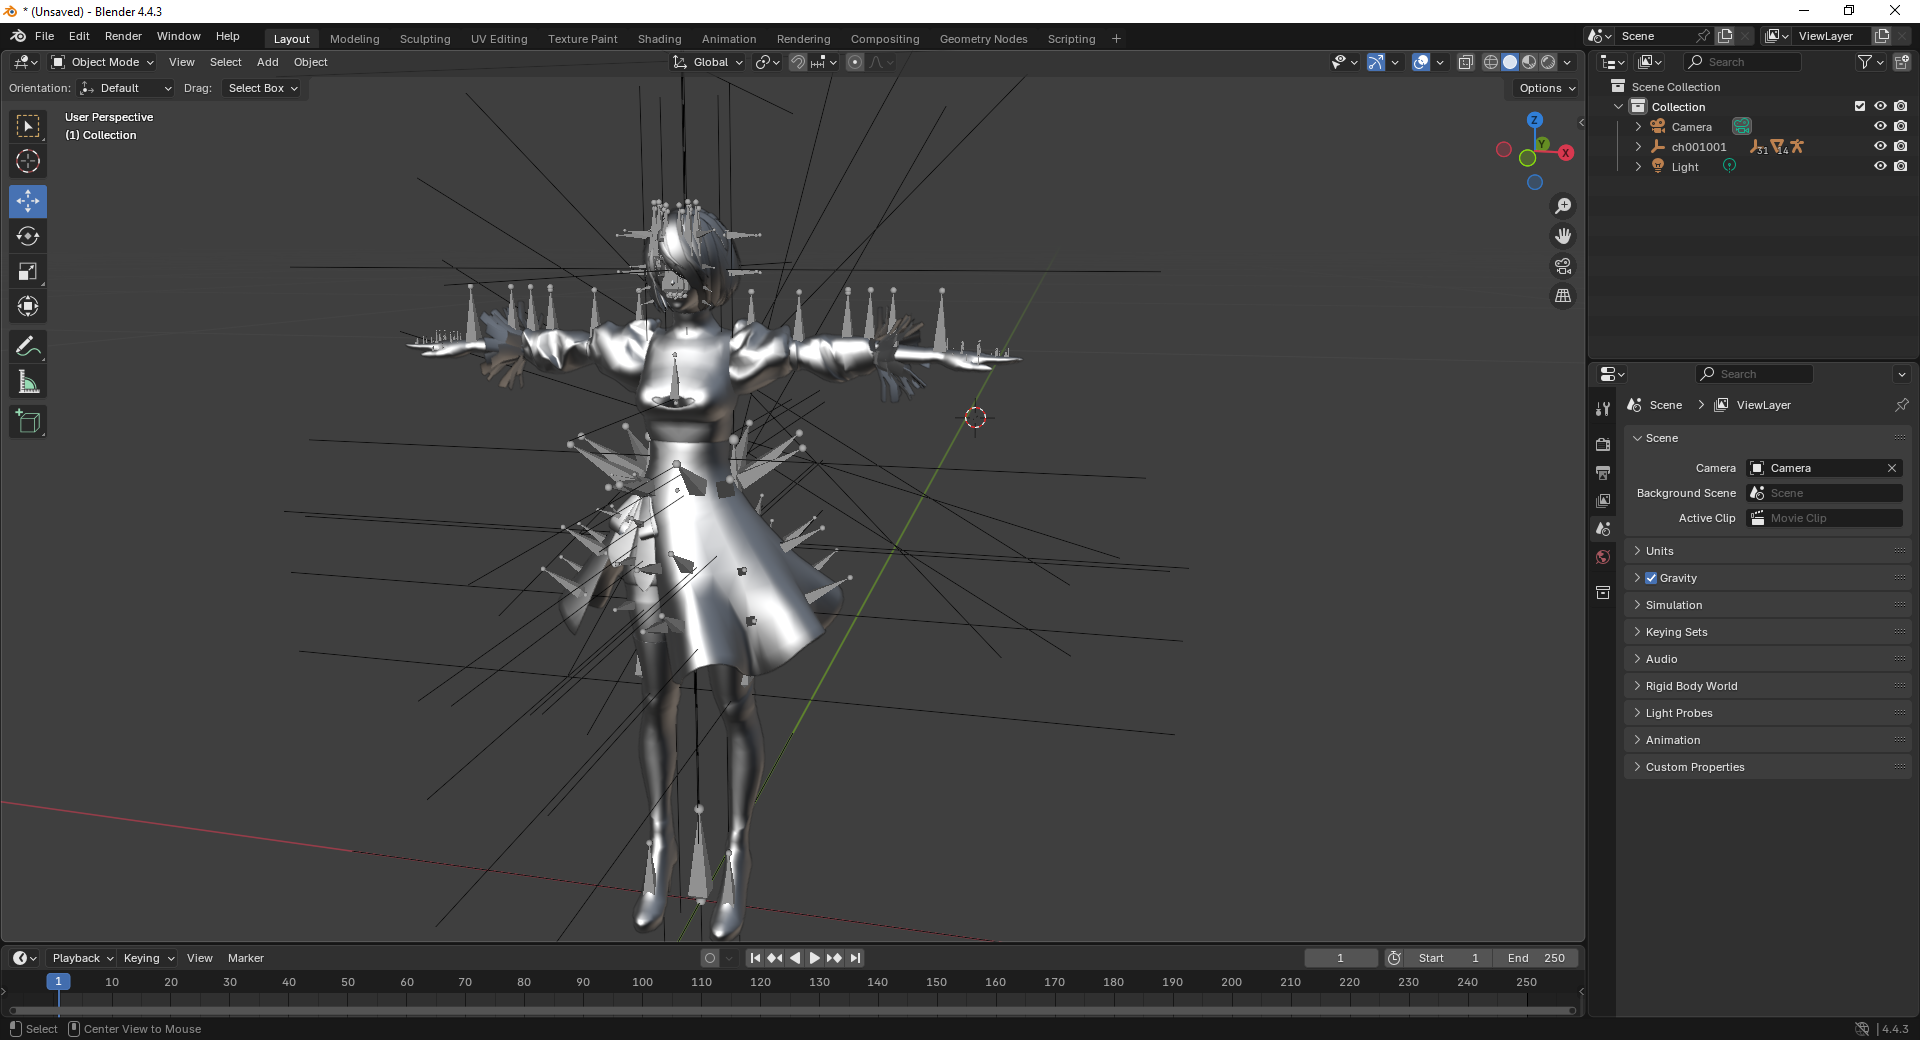Expand the Units panel

coord(1767,551)
